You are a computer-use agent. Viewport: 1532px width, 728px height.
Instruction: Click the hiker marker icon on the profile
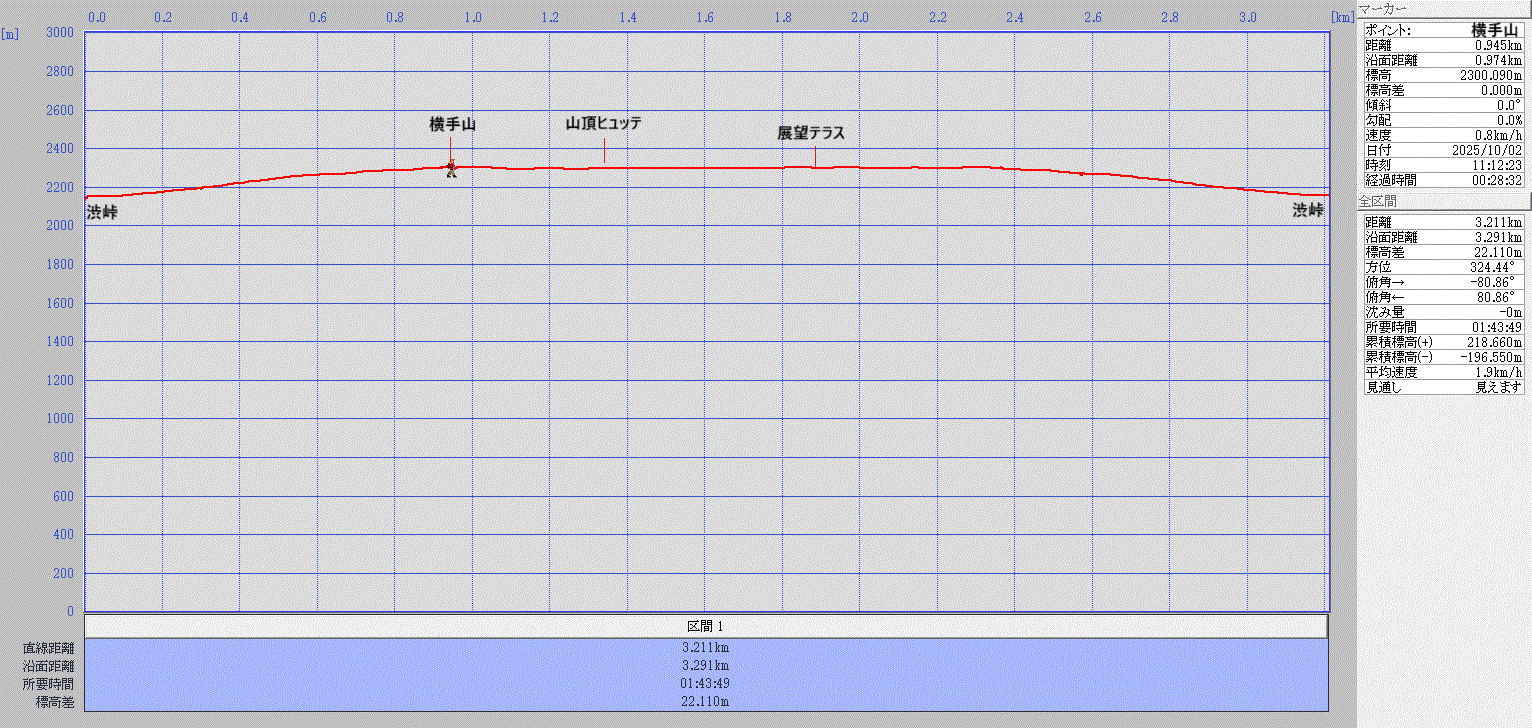point(451,169)
